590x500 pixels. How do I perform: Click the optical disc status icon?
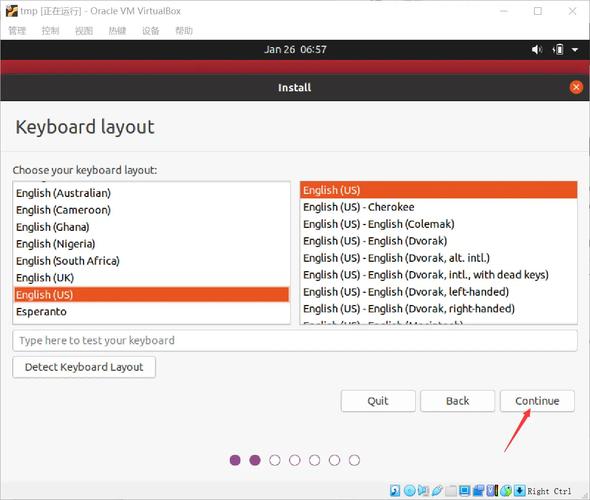[409, 491]
